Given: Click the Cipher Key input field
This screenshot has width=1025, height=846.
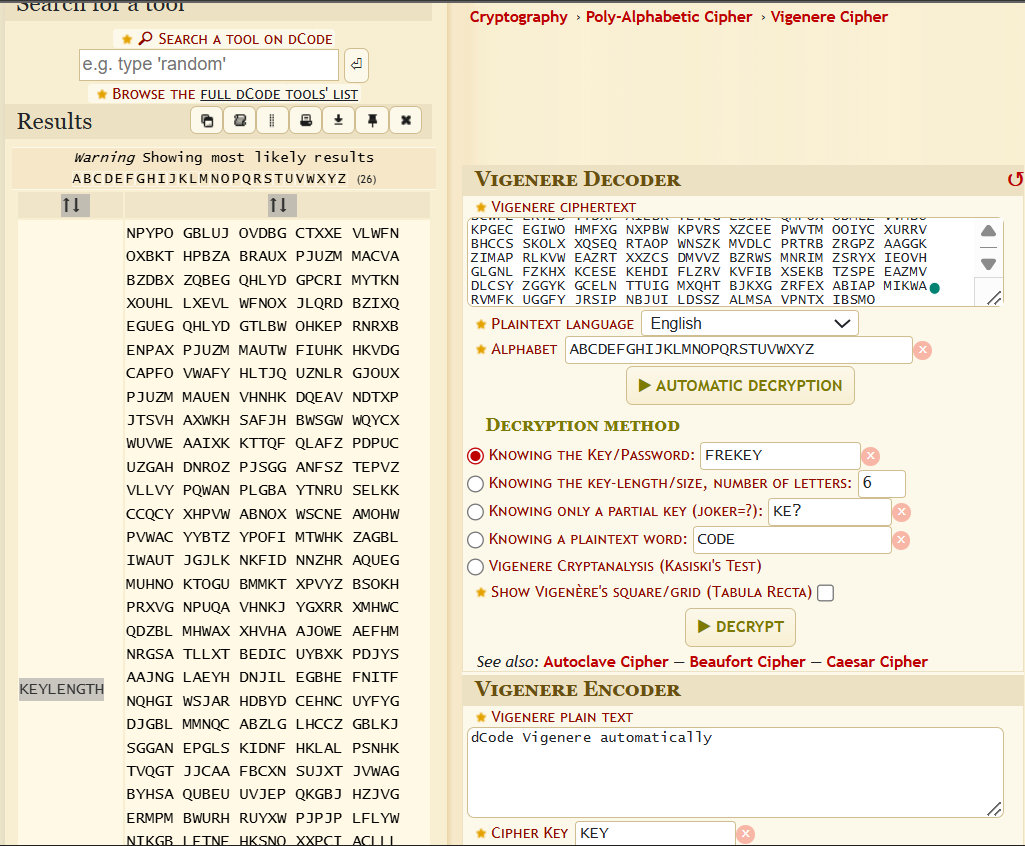Looking at the screenshot, I should [x=655, y=833].
